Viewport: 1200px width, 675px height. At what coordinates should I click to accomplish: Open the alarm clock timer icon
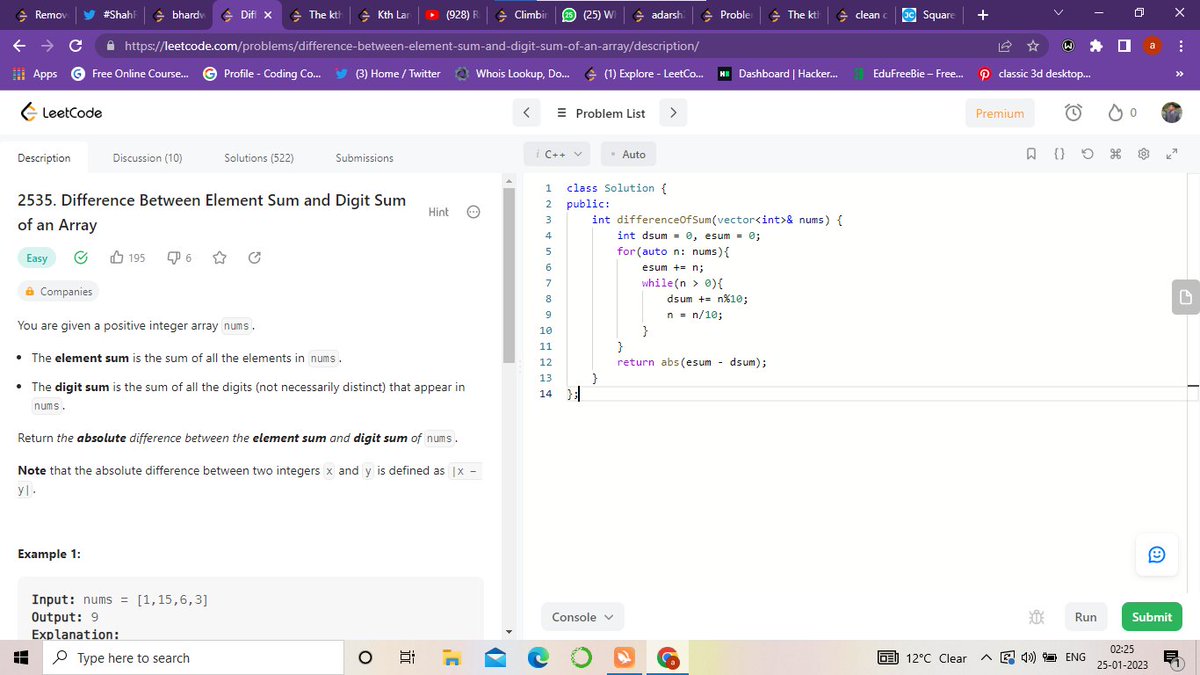(1072, 113)
